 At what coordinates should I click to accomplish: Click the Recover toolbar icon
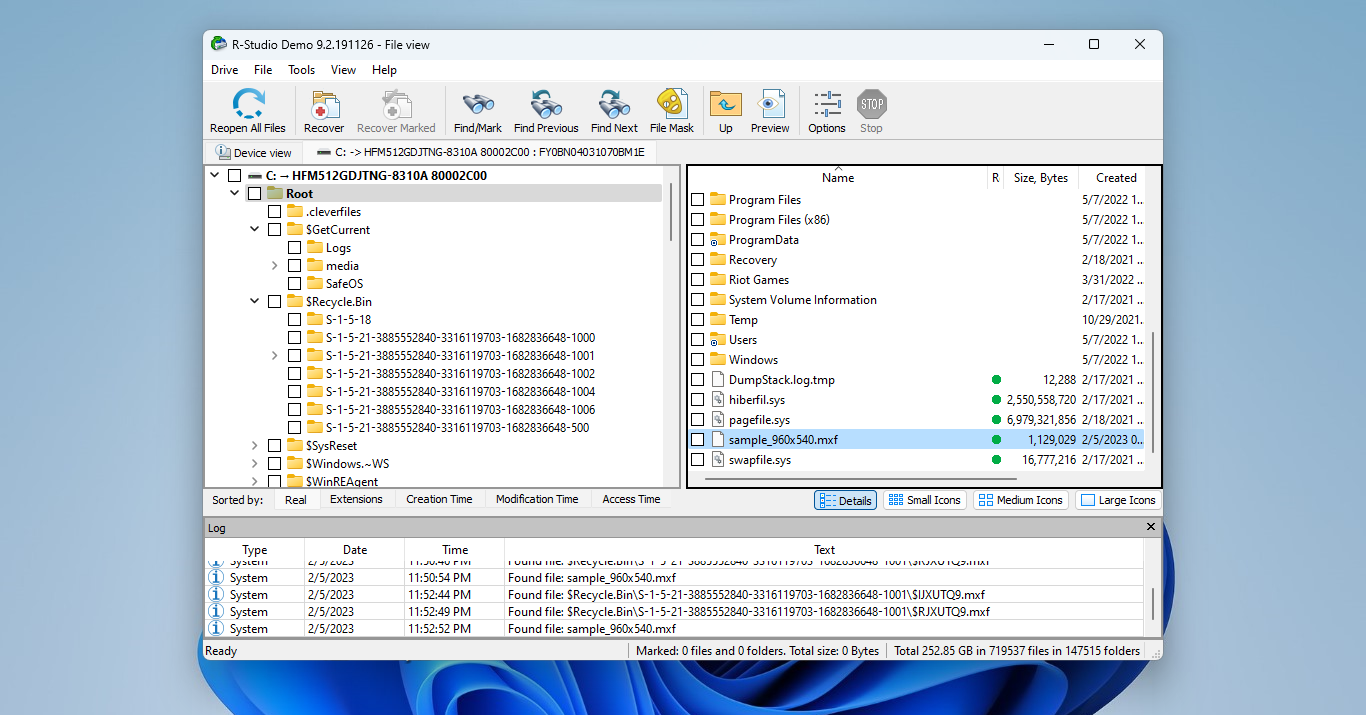click(324, 104)
